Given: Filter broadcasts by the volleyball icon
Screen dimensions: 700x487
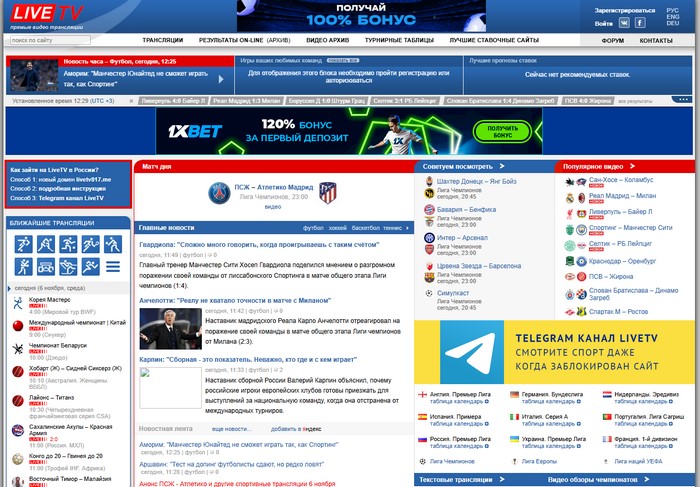Looking at the screenshot, I should [113, 244].
